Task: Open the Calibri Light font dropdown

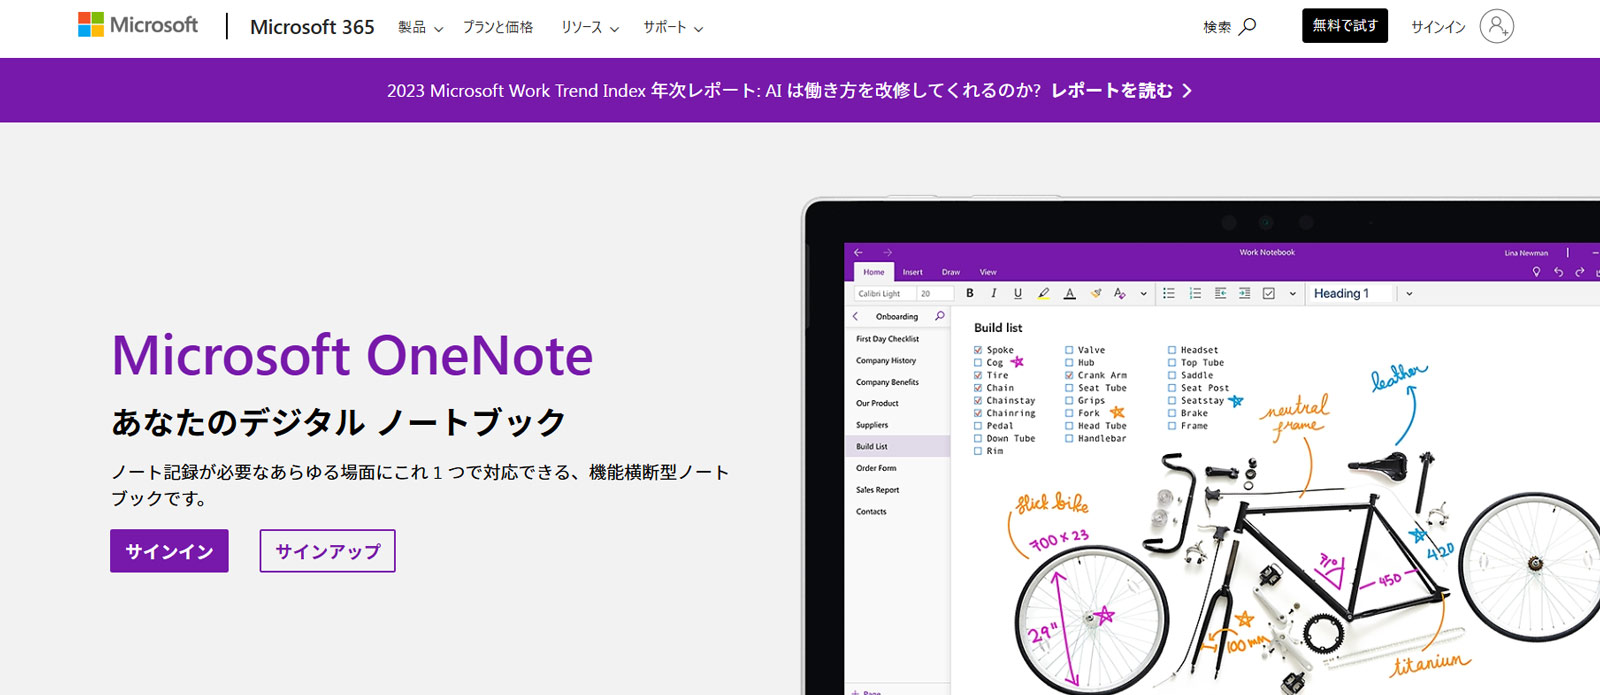Action: pyautogui.click(x=883, y=293)
